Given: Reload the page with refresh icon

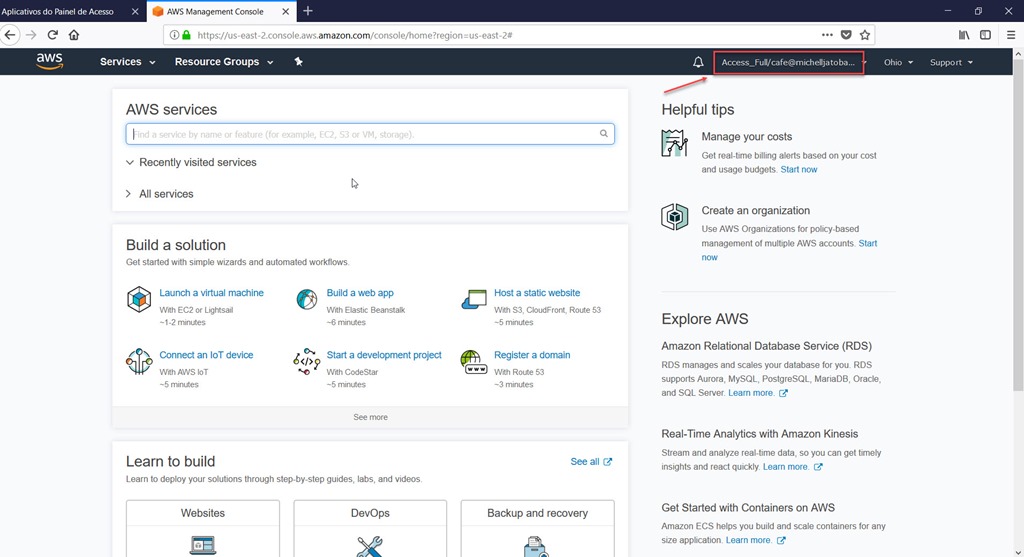Looking at the screenshot, I should [52, 35].
